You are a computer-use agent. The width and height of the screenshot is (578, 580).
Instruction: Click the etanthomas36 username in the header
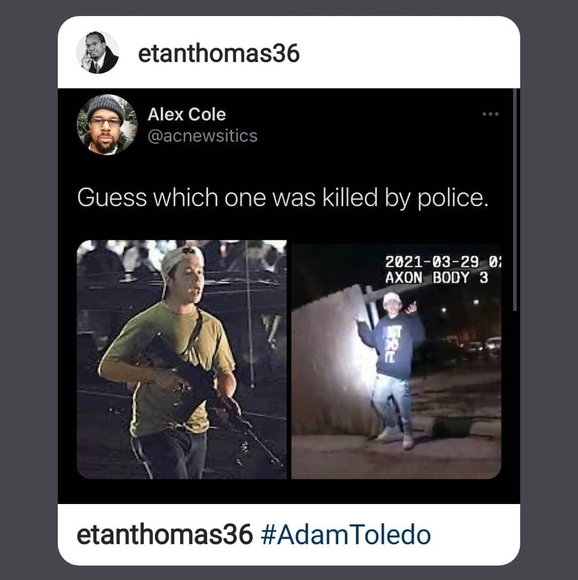click(219, 53)
